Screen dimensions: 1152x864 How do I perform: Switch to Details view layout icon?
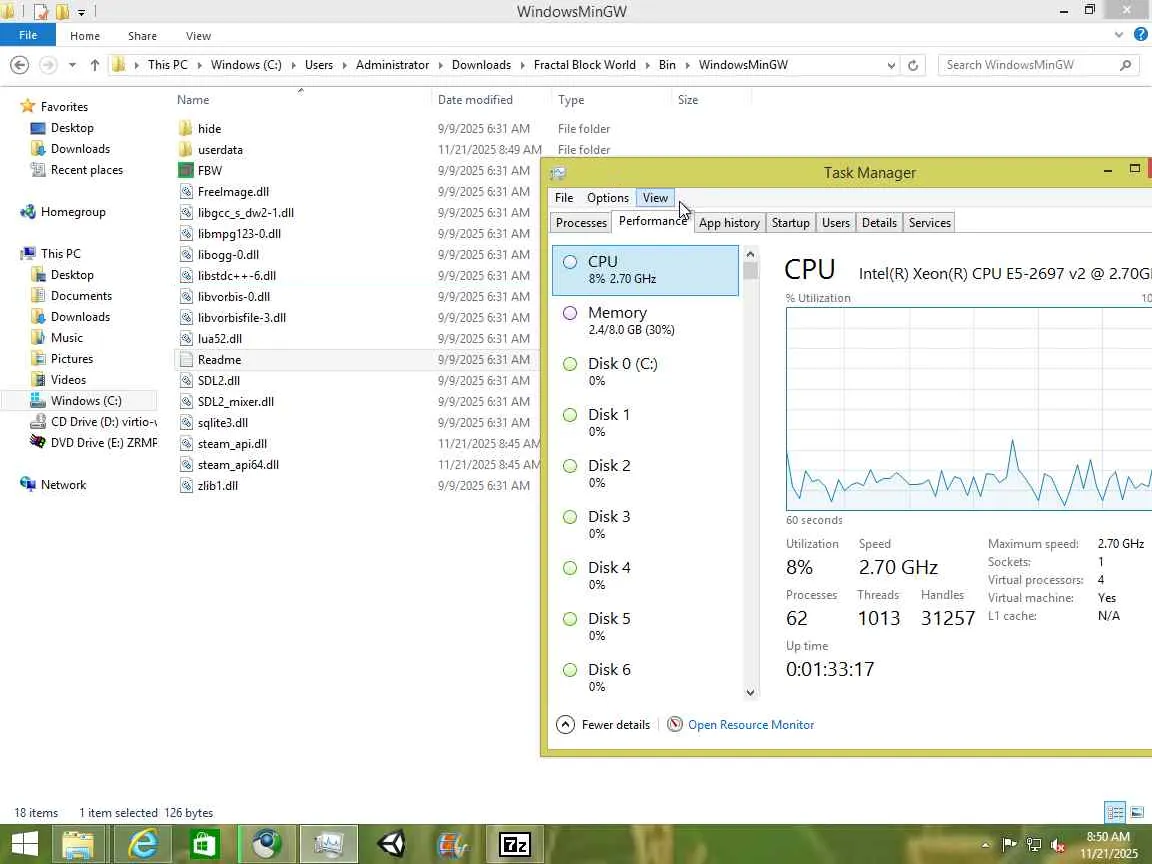point(1115,813)
